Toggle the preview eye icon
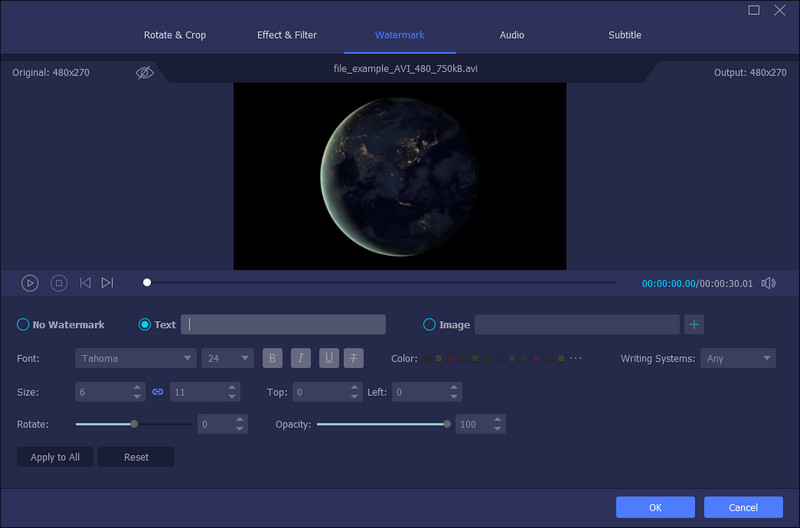Image resolution: width=800 pixels, height=528 pixels. [x=145, y=73]
